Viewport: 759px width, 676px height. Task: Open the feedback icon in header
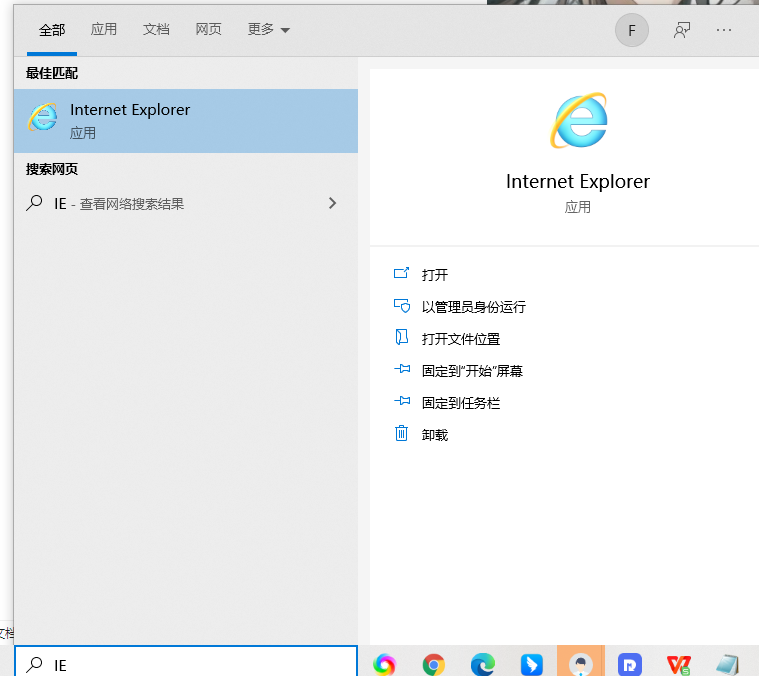tap(682, 30)
